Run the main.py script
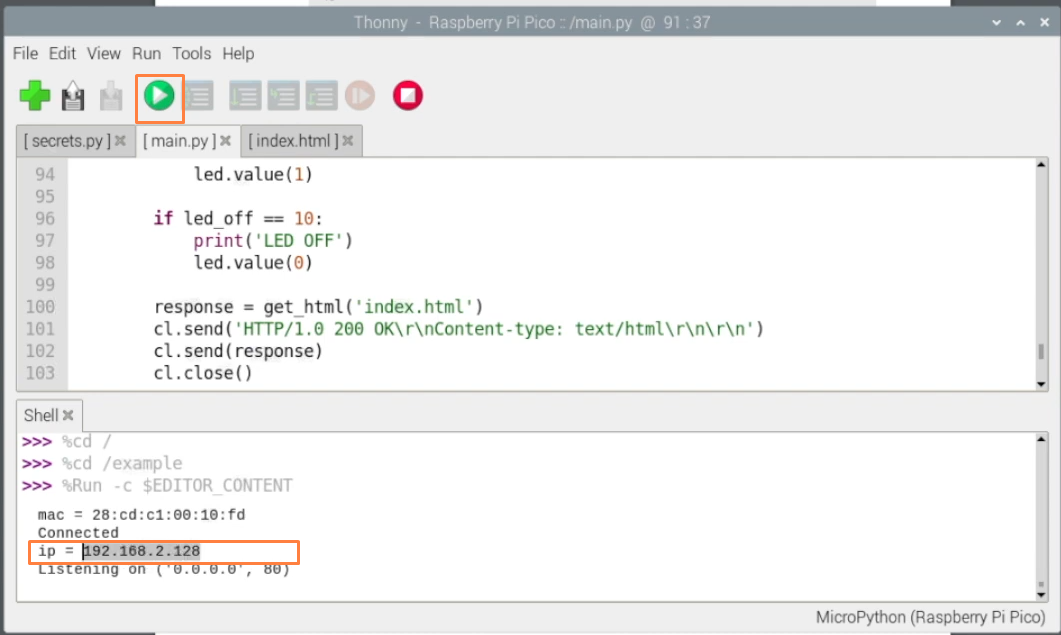 click(x=160, y=96)
